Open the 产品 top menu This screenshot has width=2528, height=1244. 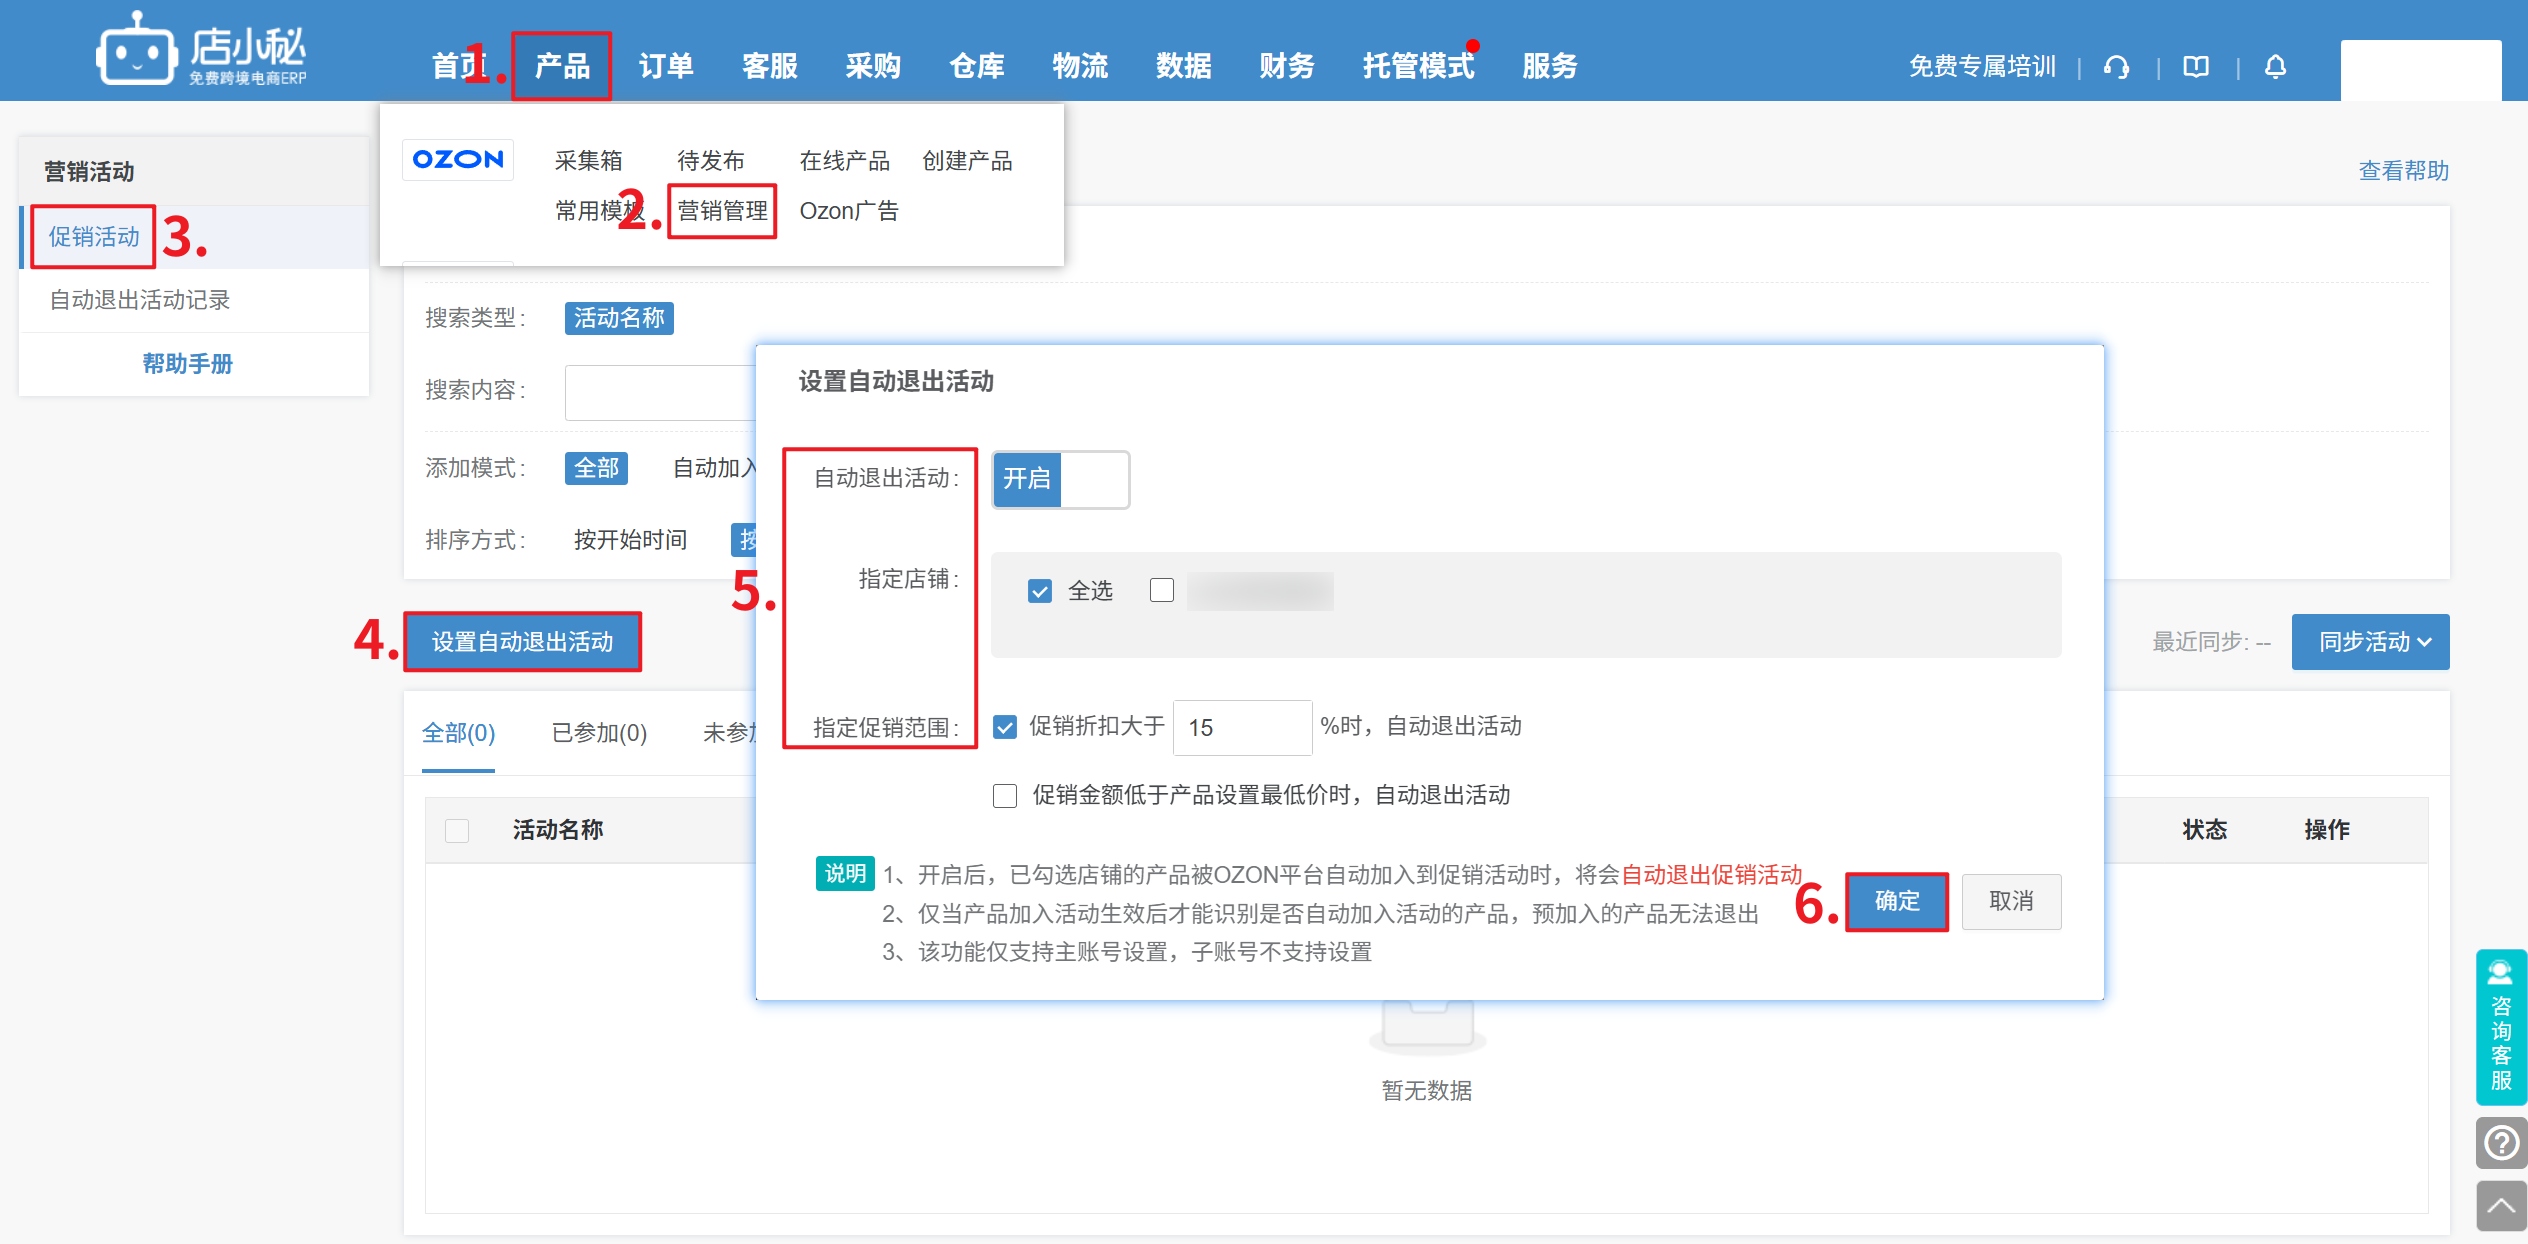562,67
